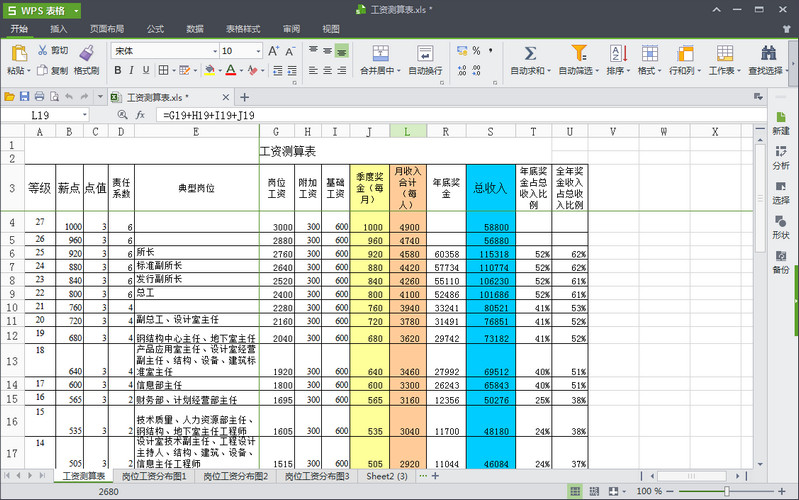799x500 pixels.
Task: Switch to the 岗位工资分布图1 sheet tab
Action: [x=153, y=477]
